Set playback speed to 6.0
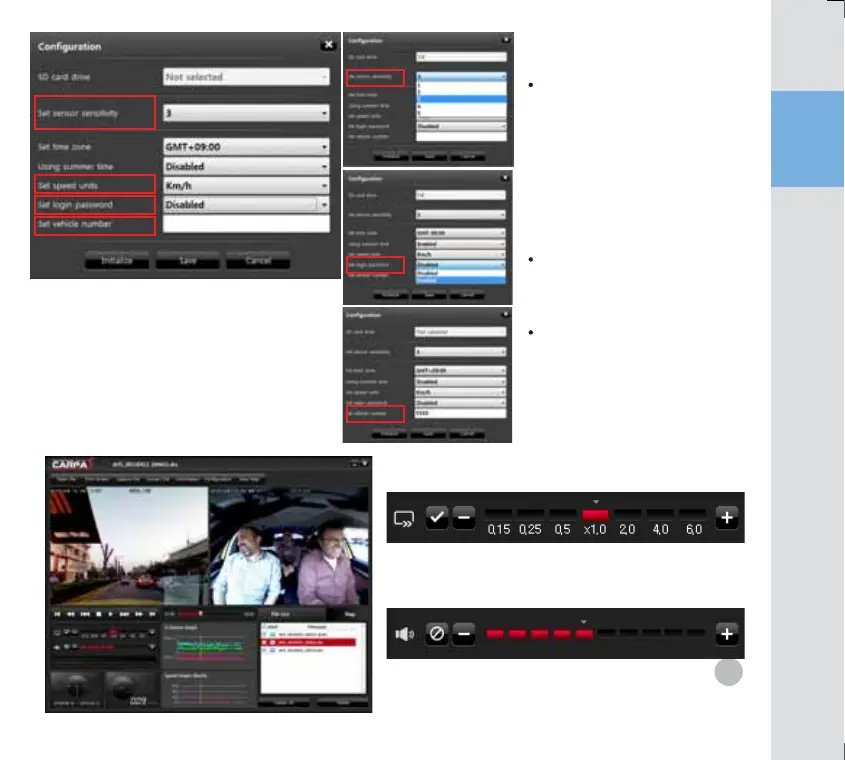 [693, 522]
